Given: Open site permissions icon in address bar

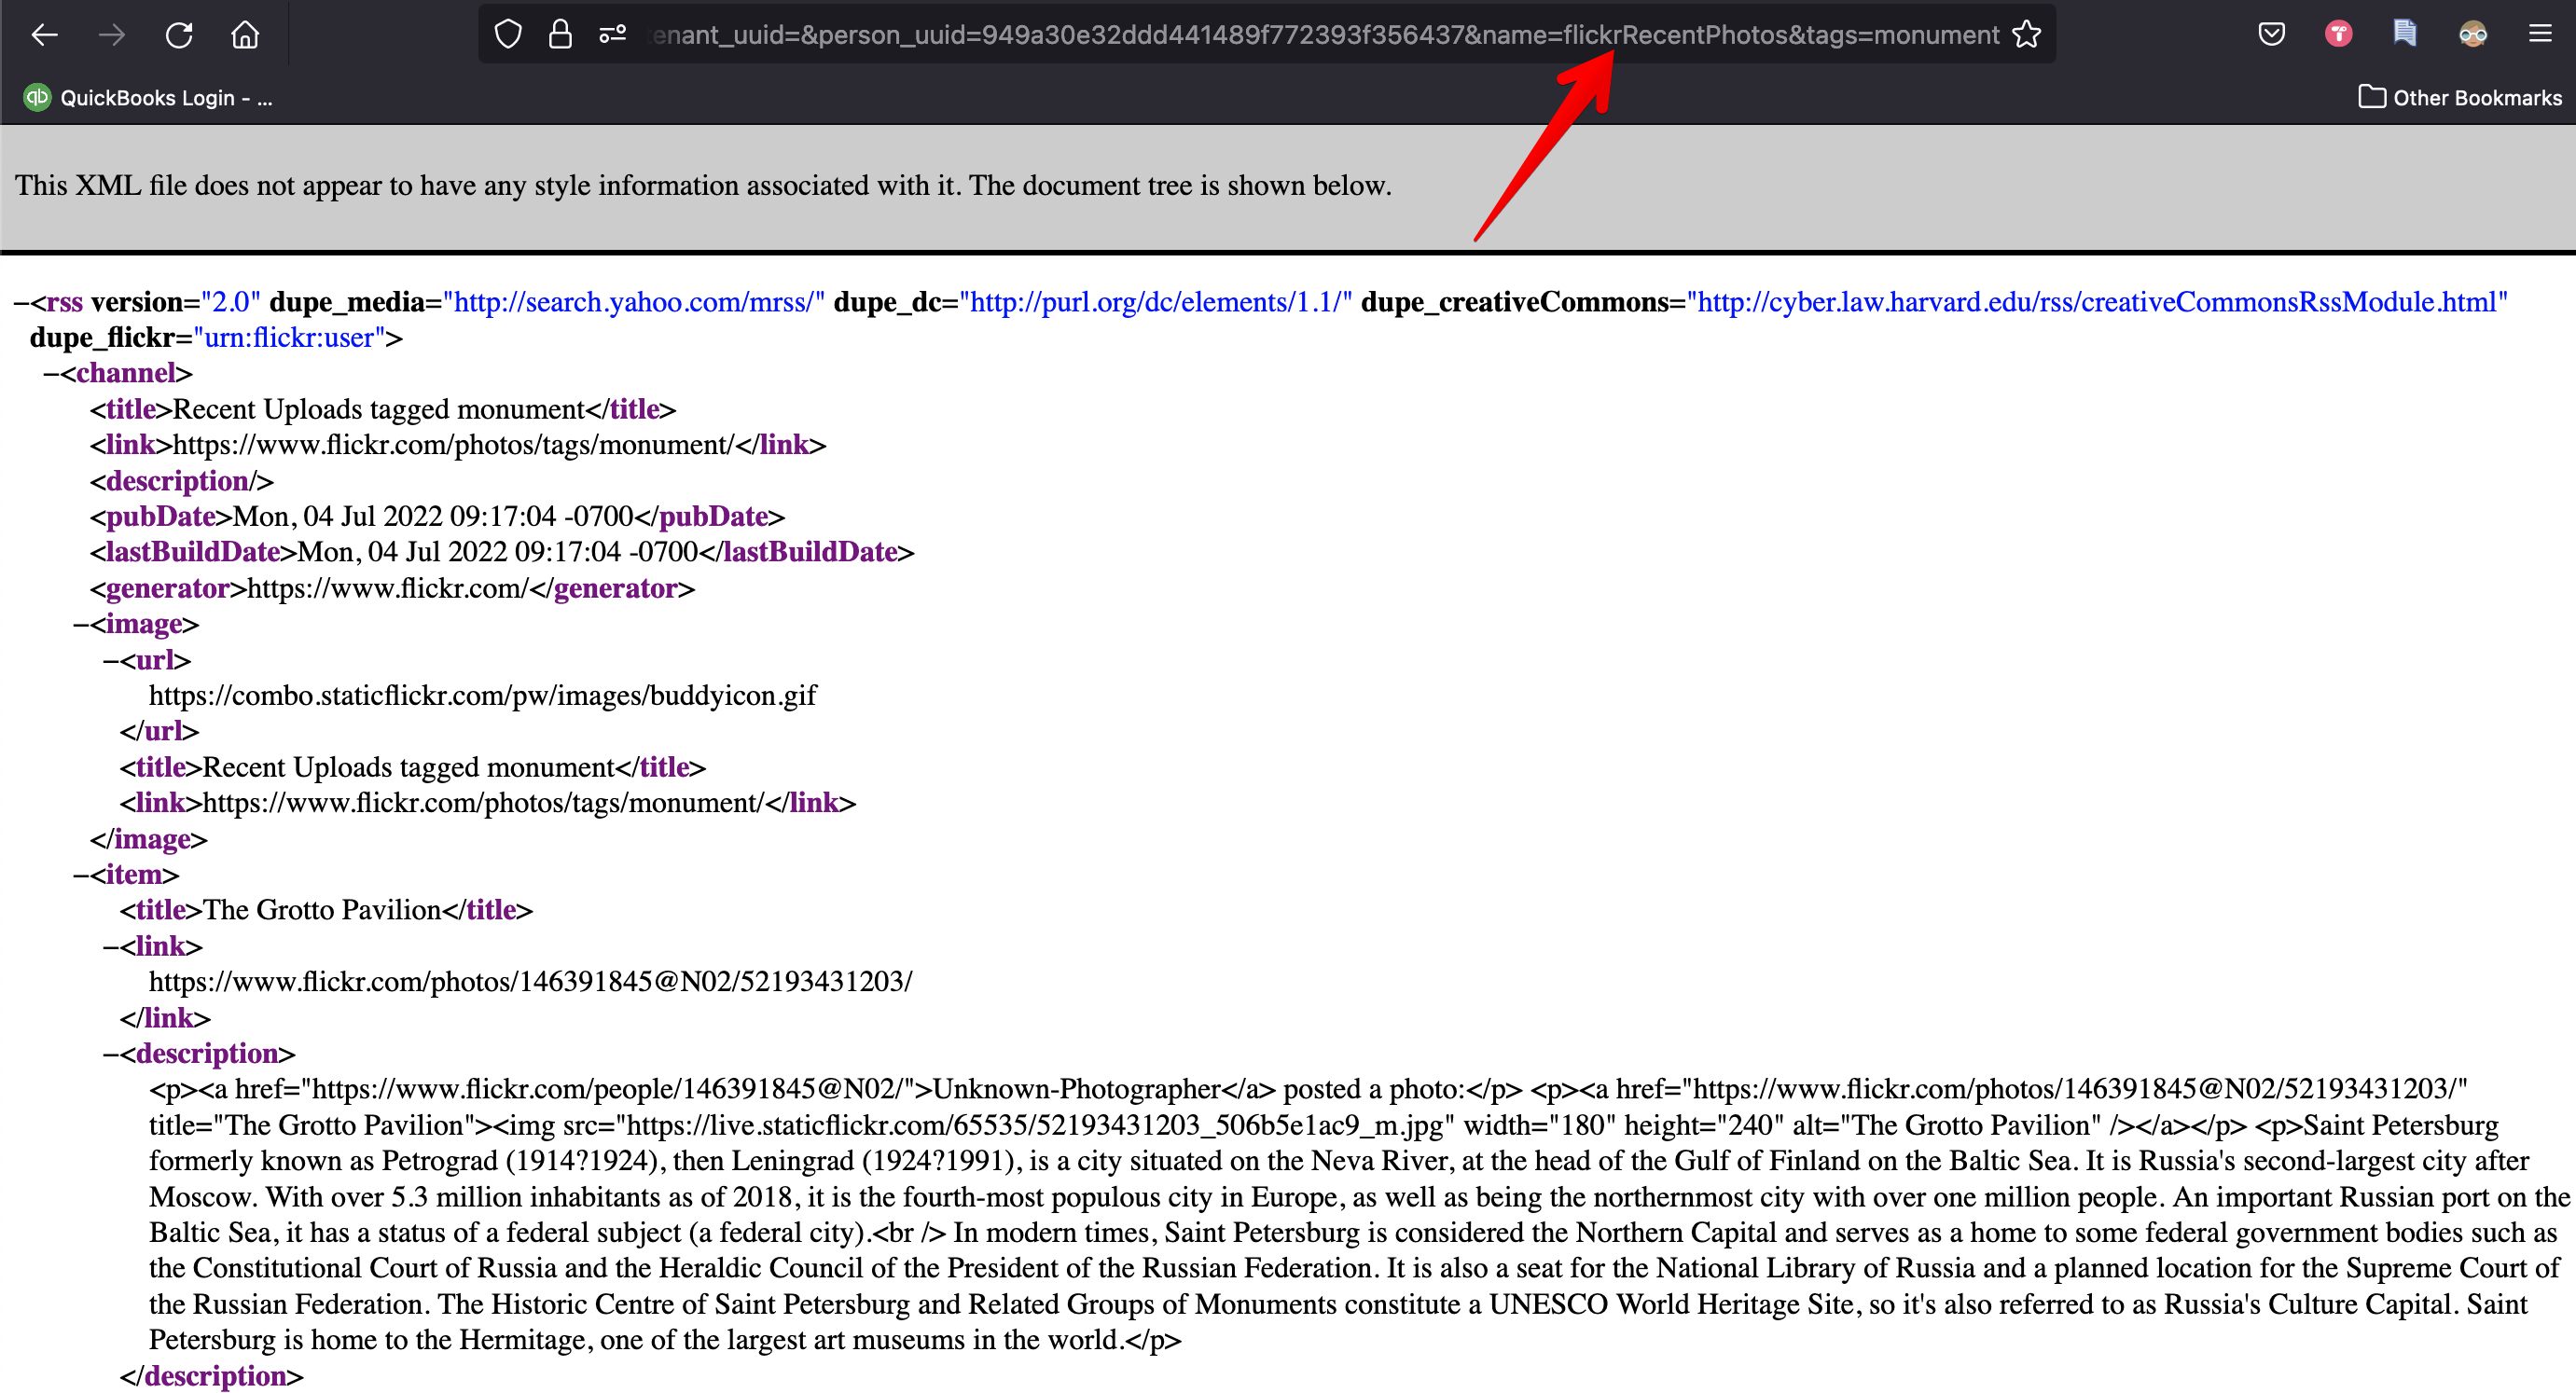Looking at the screenshot, I should click(612, 35).
